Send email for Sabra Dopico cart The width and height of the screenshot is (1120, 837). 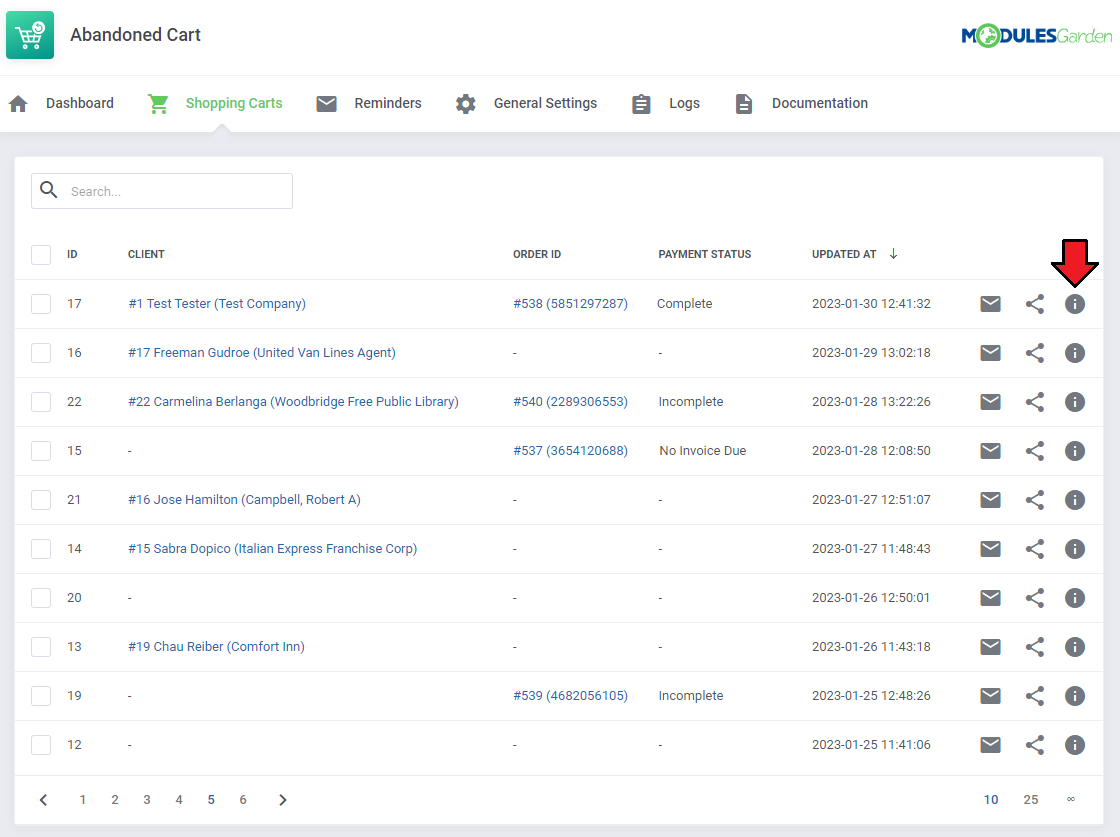990,548
